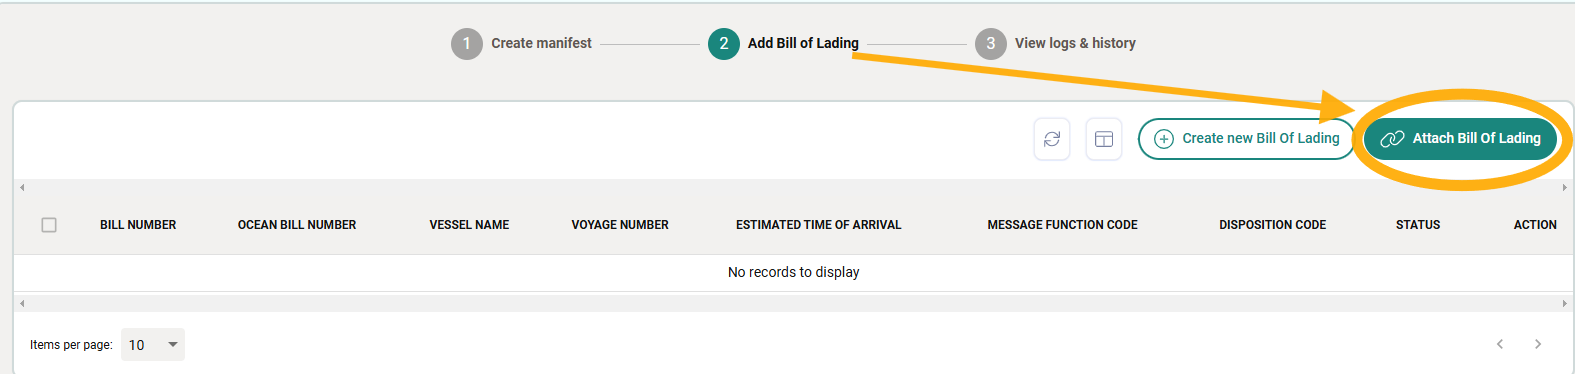1575x374 pixels.
Task: Click the top scrollbar right arrow
Action: click(1565, 187)
